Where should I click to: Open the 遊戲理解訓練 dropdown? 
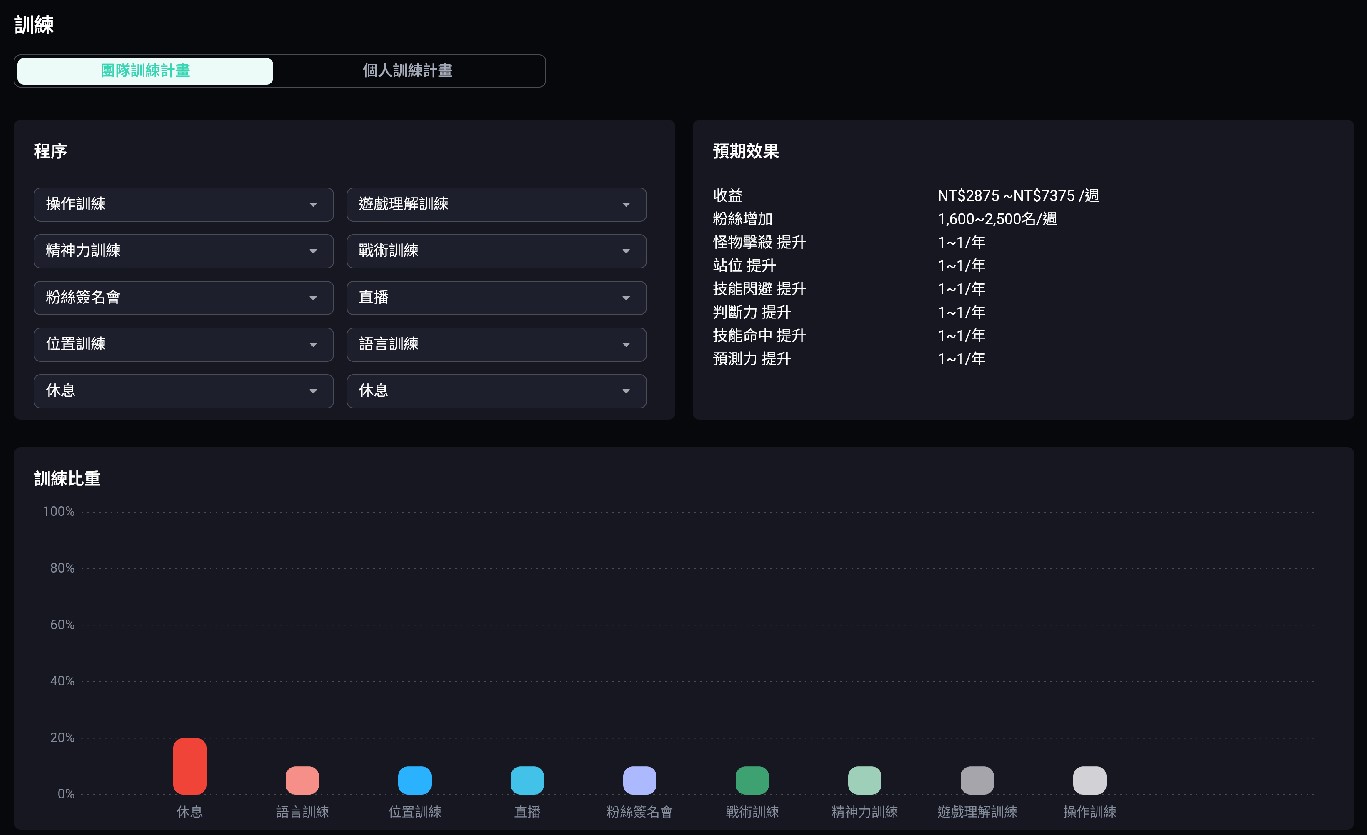(x=496, y=204)
